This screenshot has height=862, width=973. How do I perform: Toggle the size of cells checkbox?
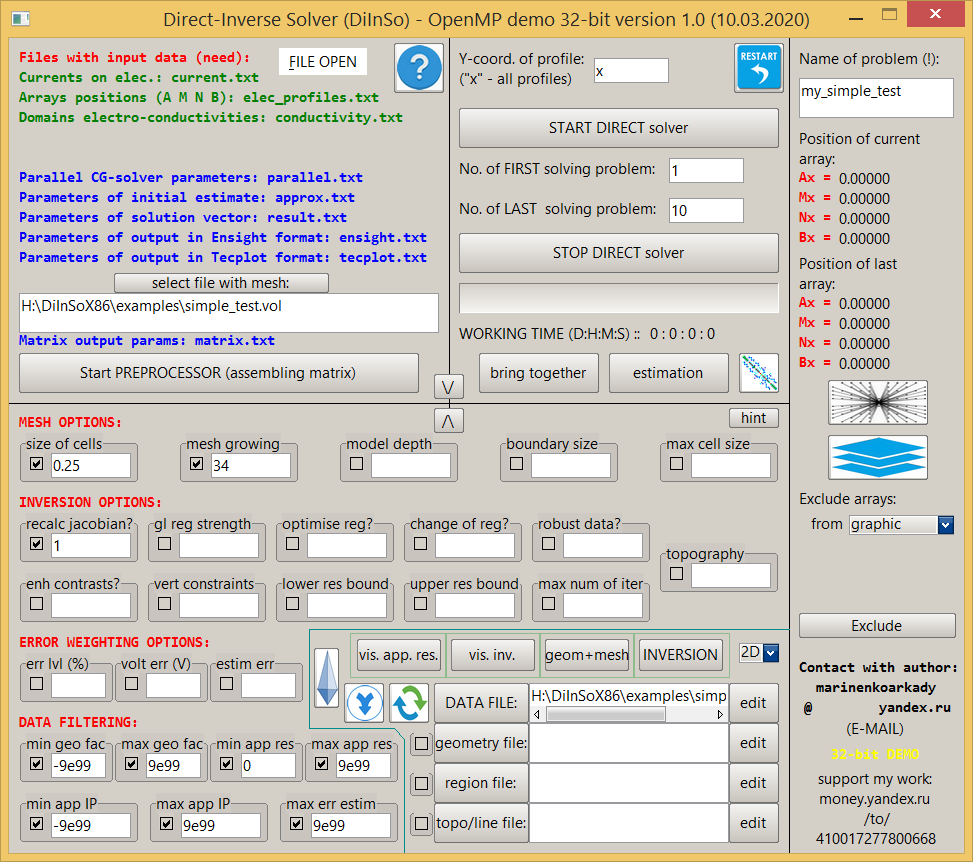point(37,464)
